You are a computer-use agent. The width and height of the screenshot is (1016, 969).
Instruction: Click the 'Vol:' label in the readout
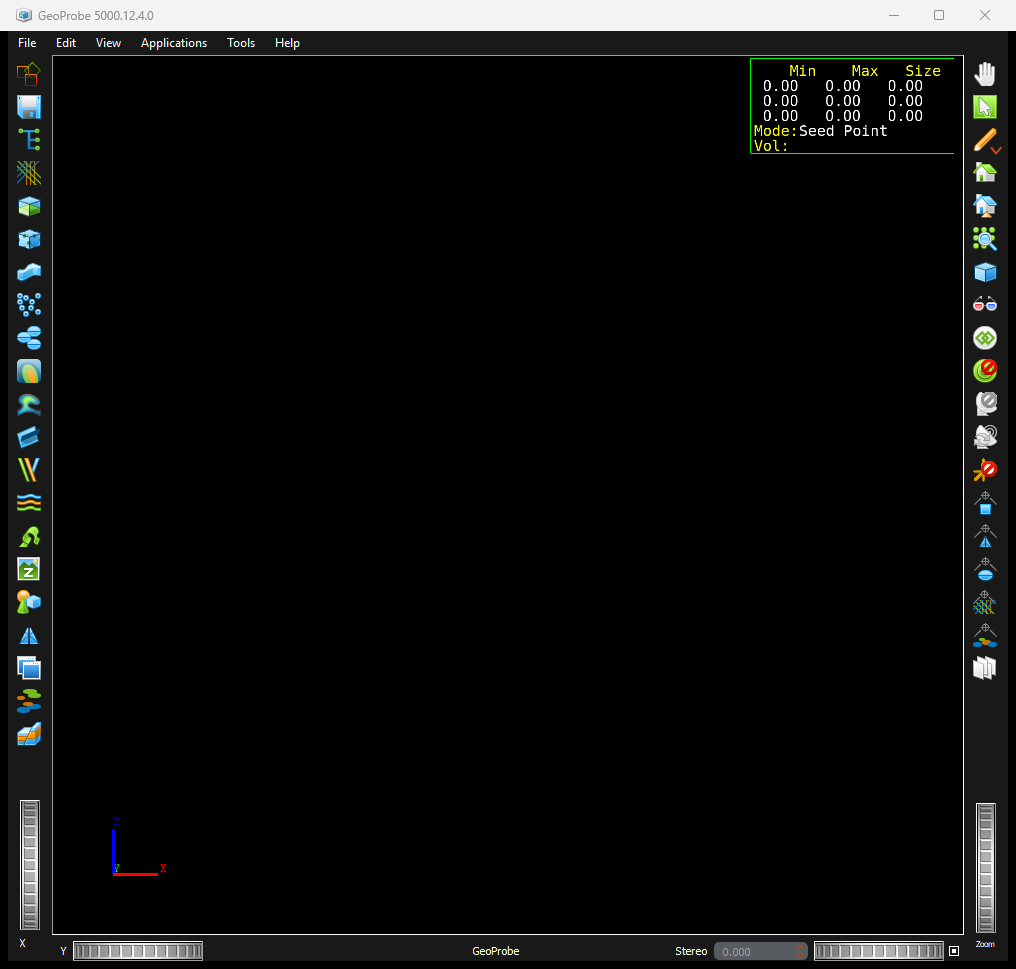pyautogui.click(x=771, y=146)
